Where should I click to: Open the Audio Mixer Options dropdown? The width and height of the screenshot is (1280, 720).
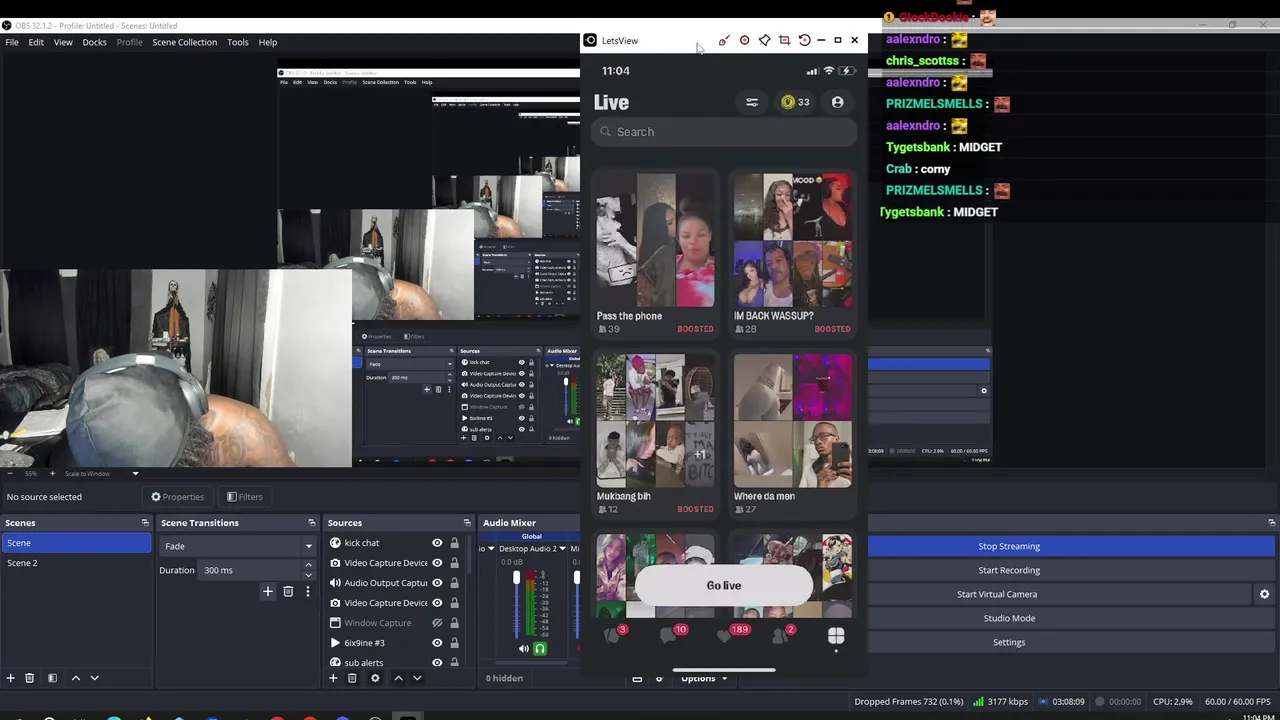point(703,679)
